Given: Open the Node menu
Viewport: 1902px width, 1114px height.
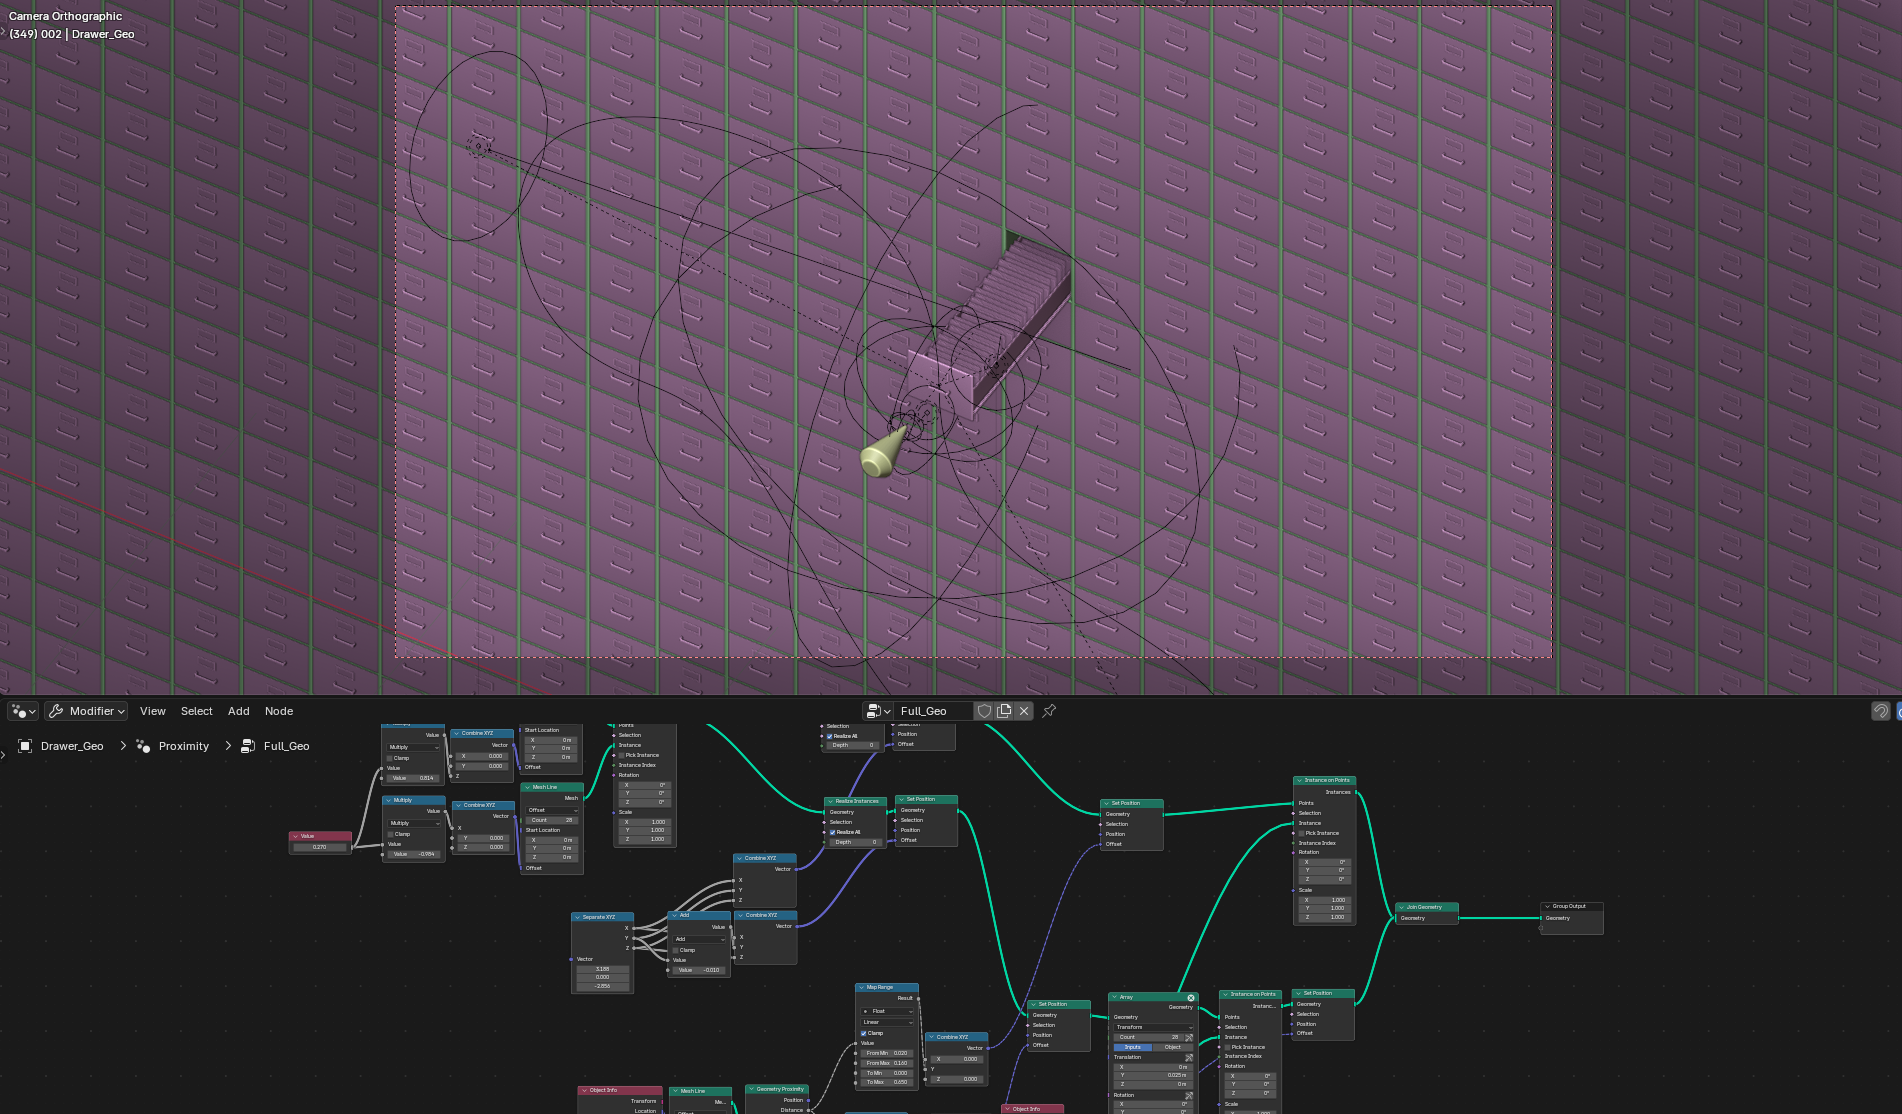Looking at the screenshot, I should pos(279,711).
